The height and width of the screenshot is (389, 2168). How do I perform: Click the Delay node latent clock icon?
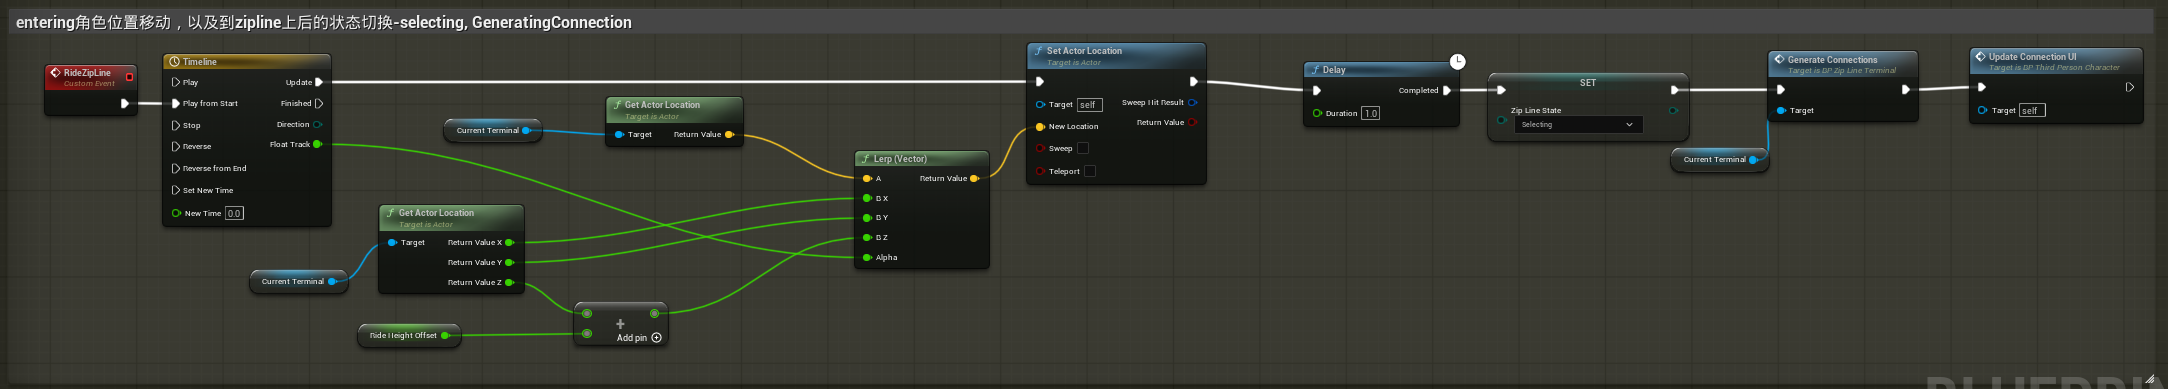pos(1458,62)
